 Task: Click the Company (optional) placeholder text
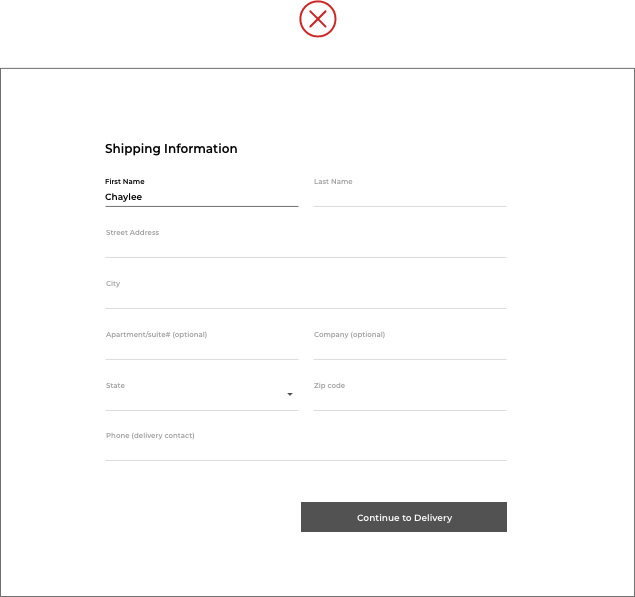click(x=349, y=335)
